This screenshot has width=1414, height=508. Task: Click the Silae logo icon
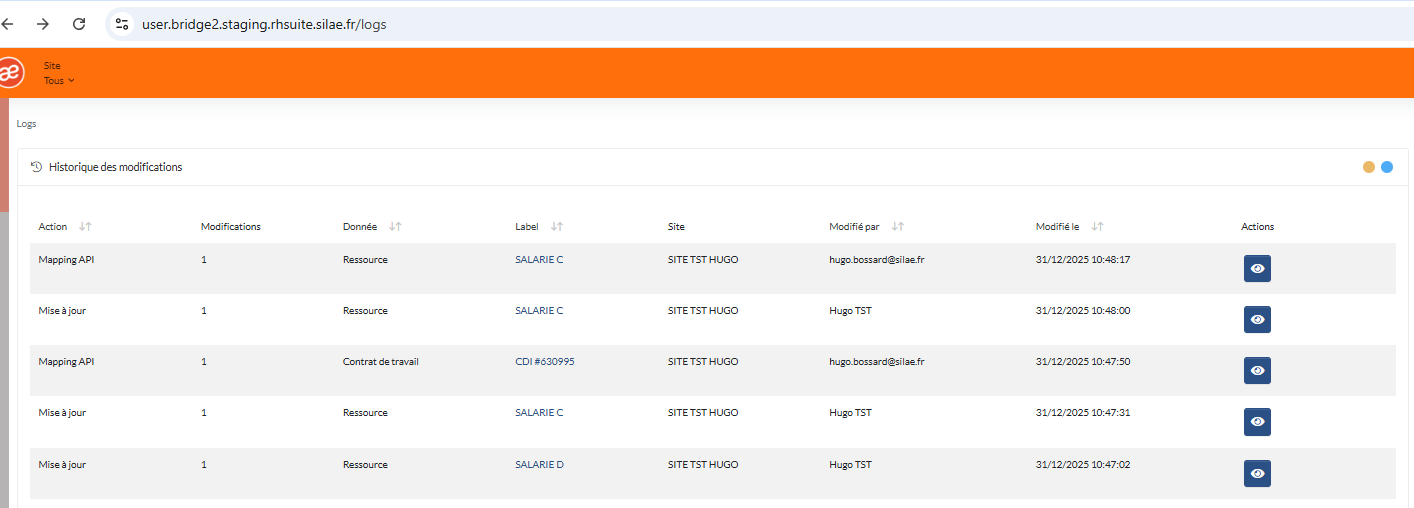coord(10,73)
